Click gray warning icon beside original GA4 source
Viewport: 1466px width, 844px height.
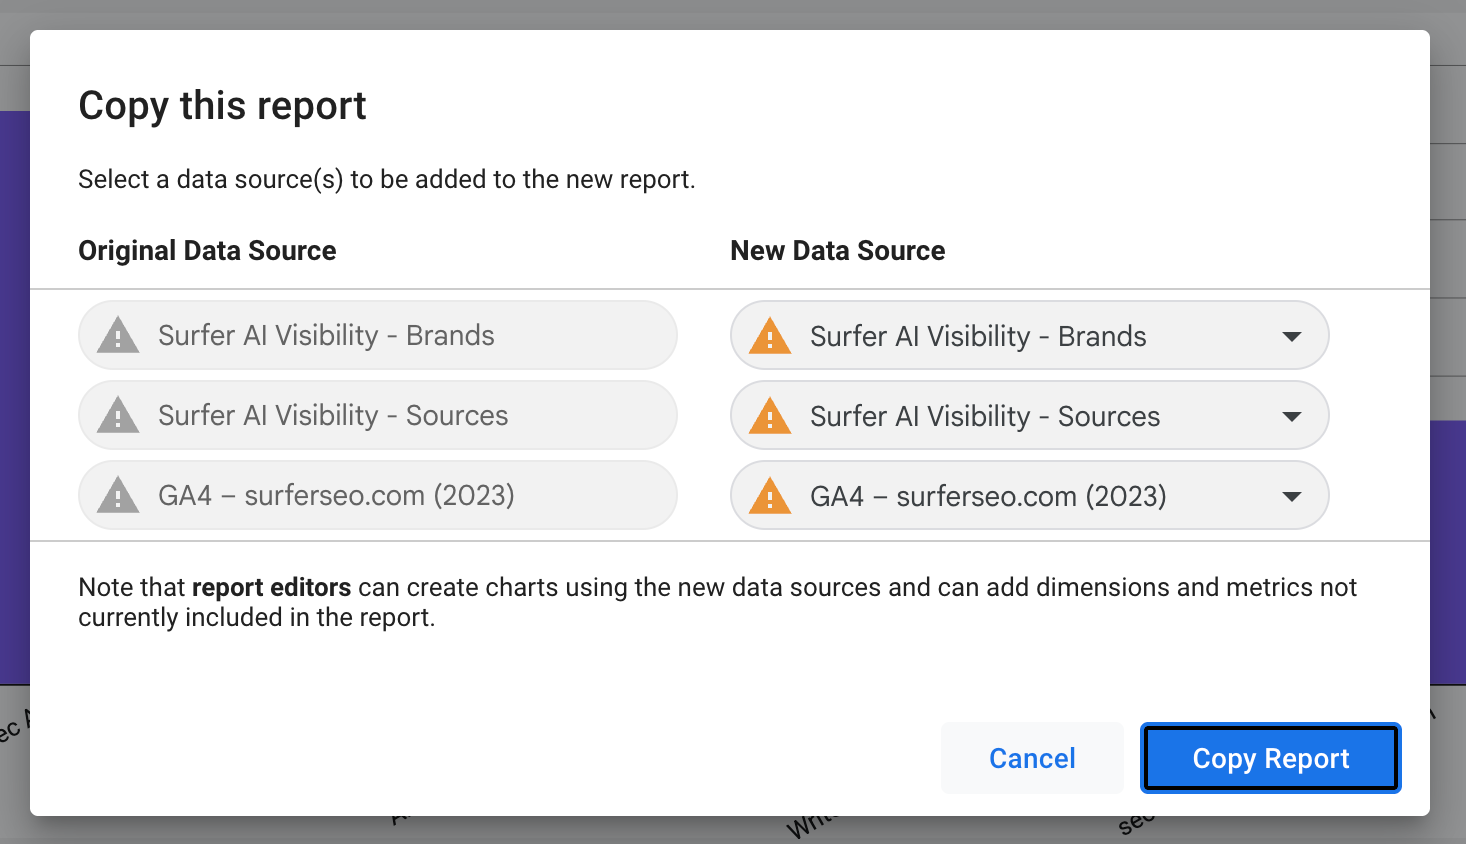tap(118, 496)
